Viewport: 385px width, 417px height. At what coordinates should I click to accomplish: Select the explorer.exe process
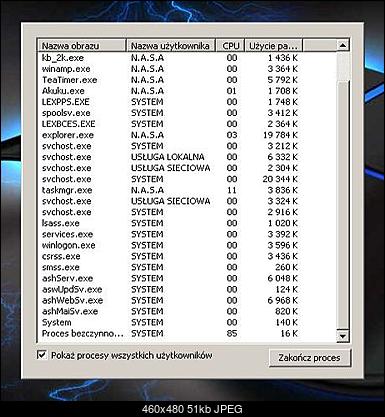point(170,135)
